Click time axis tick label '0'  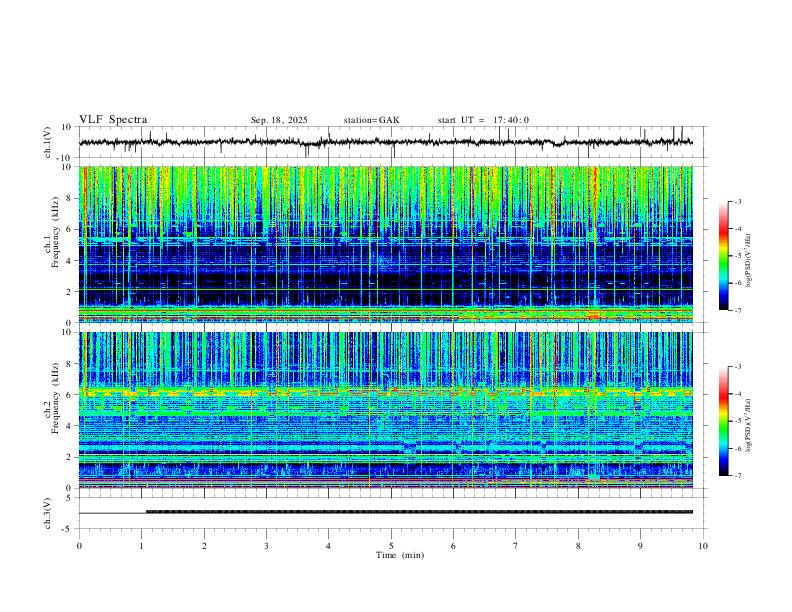[x=79, y=546]
